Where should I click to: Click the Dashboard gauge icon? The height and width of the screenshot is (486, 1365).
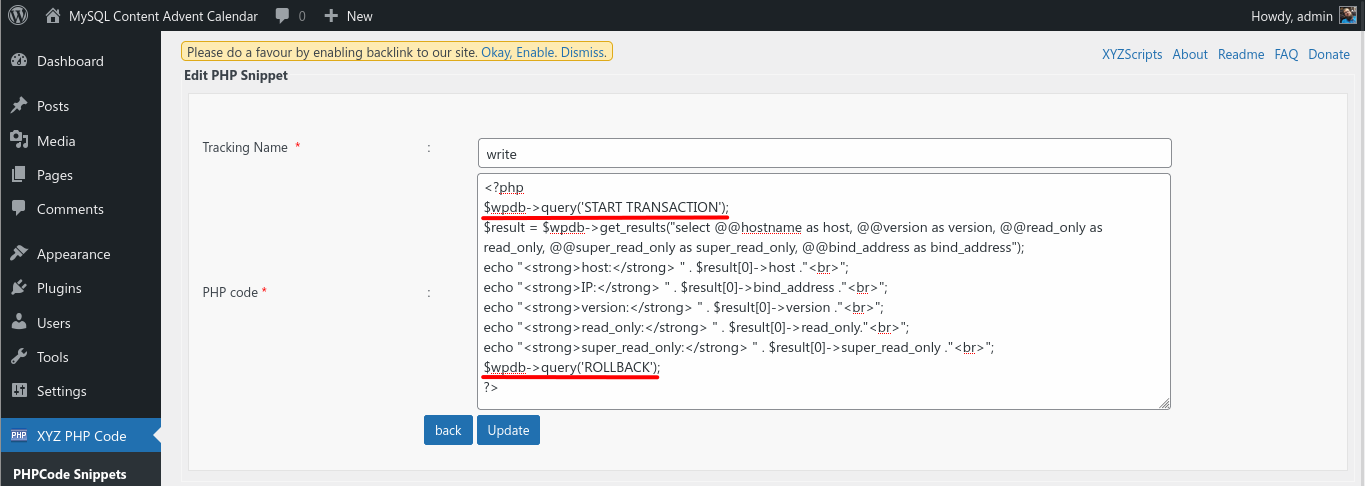click(18, 61)
